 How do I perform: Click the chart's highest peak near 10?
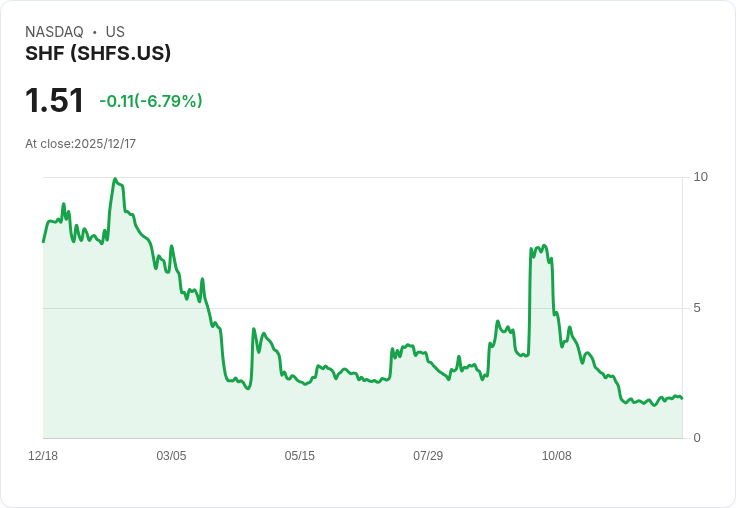coord(115,179)
